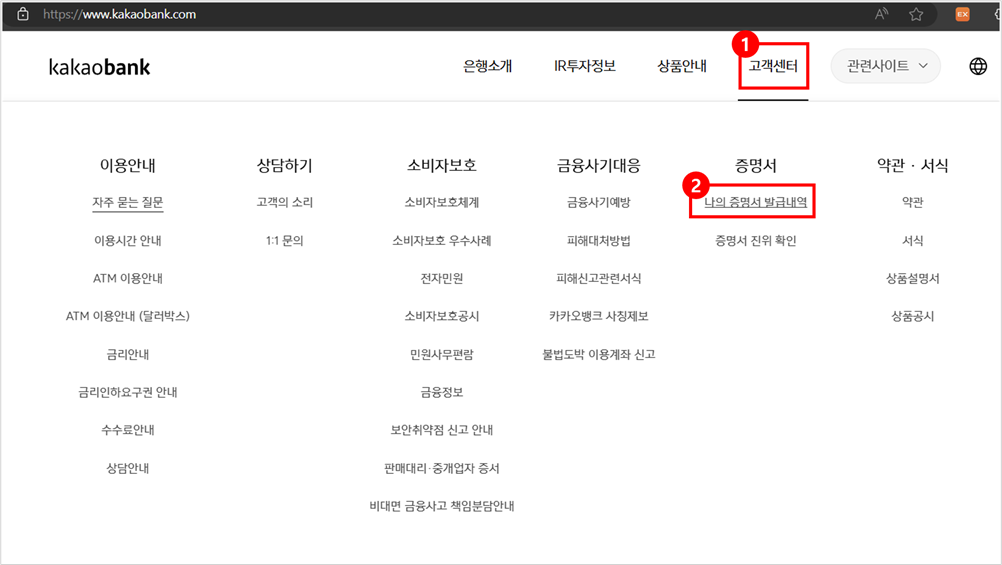
Task: Open 민원사무편람 link
Action: (x=442, y=354)
